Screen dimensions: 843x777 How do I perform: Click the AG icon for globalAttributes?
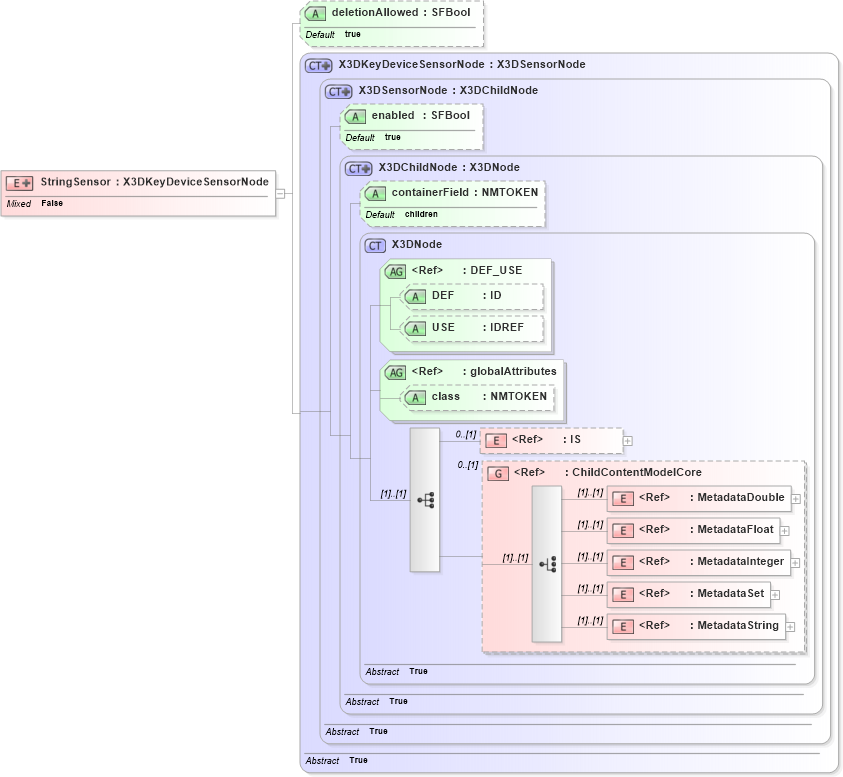396,373
